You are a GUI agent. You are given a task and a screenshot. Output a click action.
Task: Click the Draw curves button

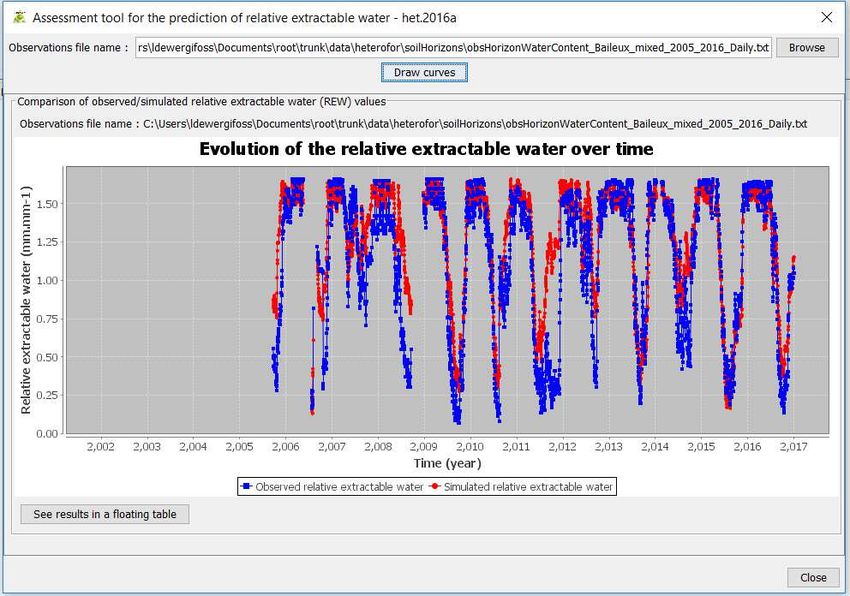tap(424, 73)
